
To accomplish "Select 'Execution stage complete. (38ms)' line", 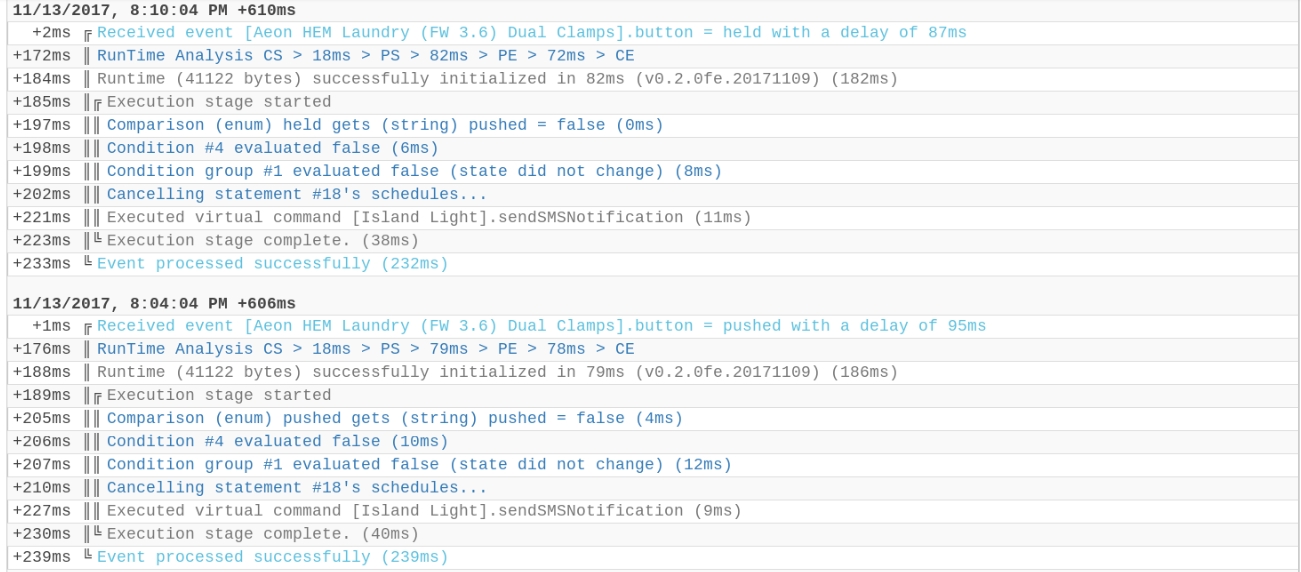I will [x=263, y=240].
